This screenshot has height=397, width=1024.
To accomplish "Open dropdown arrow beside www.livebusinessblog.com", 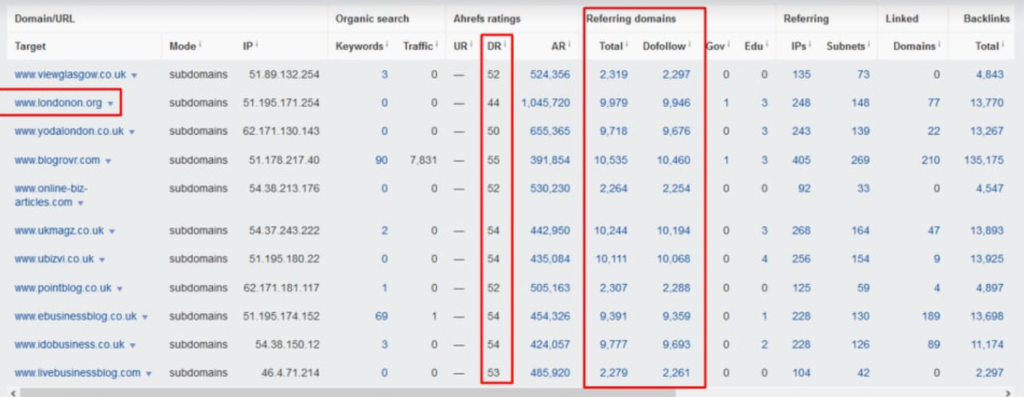I will 148,374.
